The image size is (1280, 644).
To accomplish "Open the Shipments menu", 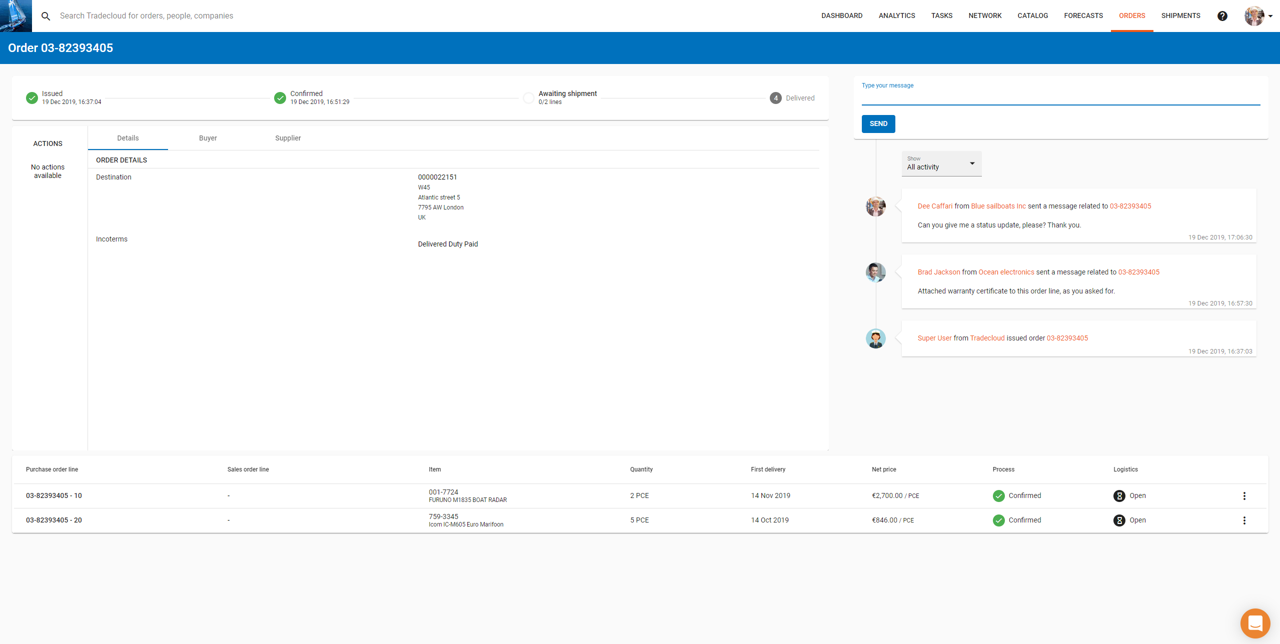I will click(1181, 16).
